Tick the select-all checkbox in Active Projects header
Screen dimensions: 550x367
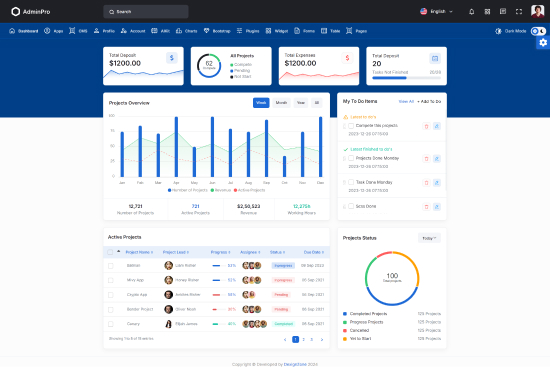pyautogui.click(x=110, y=252)
